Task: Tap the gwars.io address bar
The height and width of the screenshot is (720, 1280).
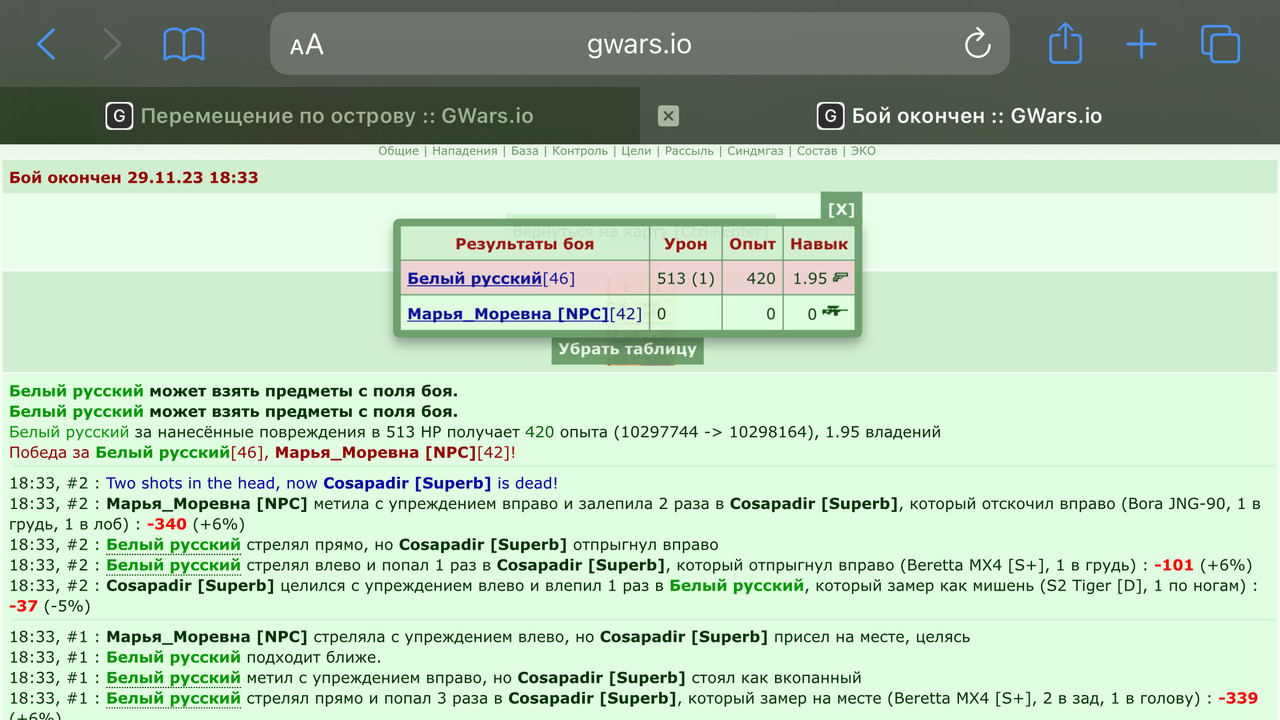Action: pos(640,44)
